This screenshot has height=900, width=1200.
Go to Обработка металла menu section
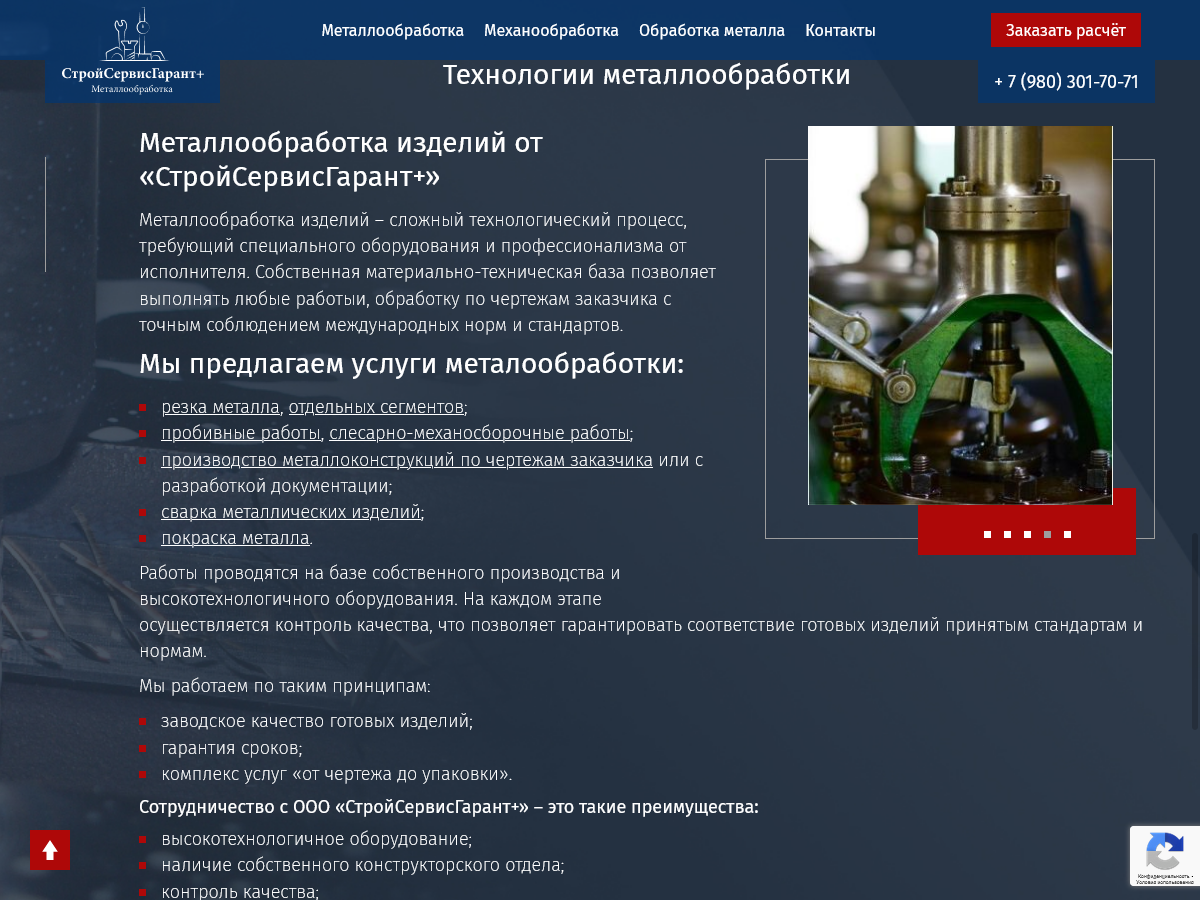pyautogui.click(x=711, y=30)
